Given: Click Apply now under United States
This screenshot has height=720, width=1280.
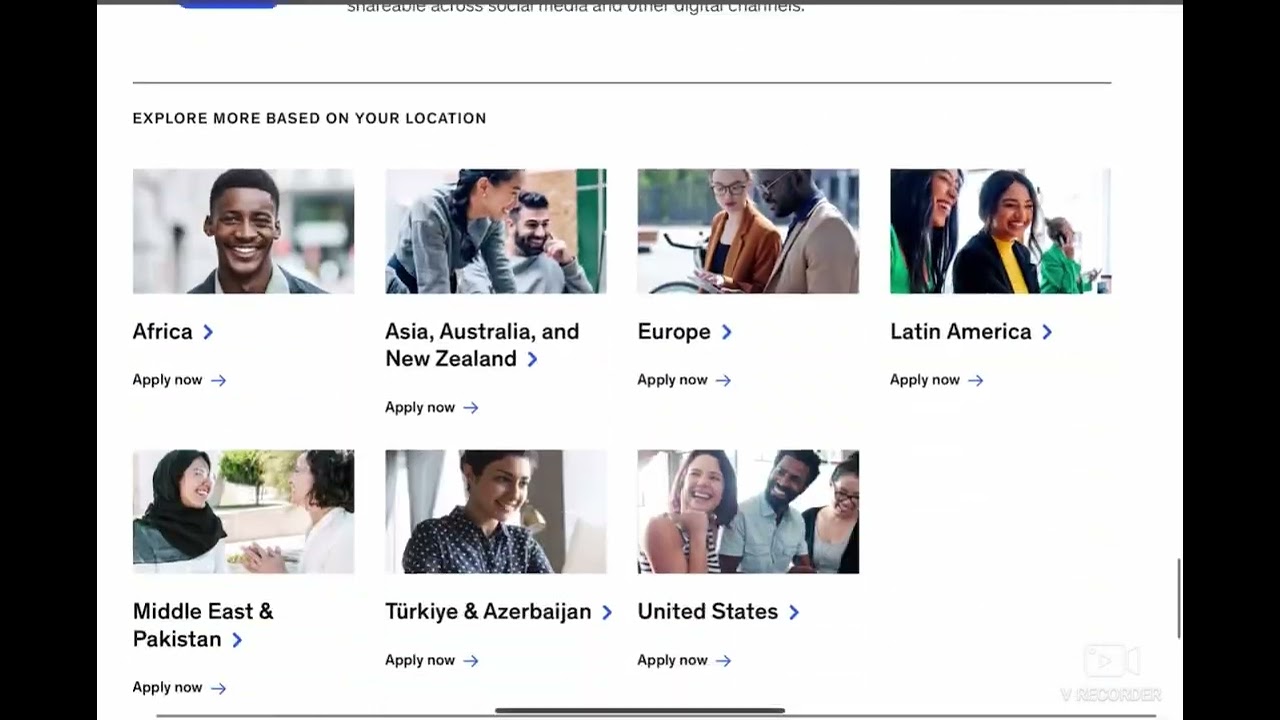Looking at the screenshot, I should click(x=672, y=660).
